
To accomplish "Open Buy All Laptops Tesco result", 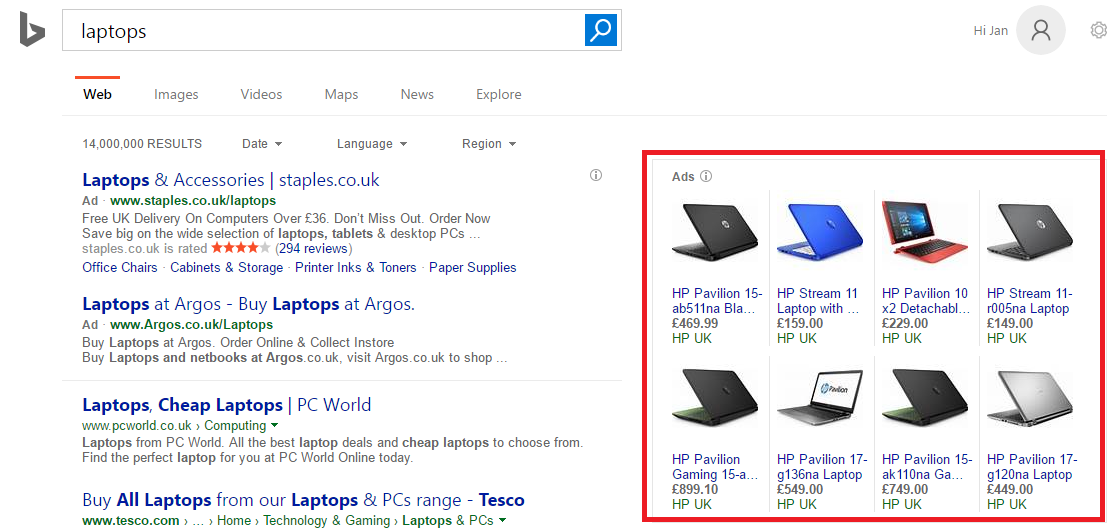I will [303, 500].
